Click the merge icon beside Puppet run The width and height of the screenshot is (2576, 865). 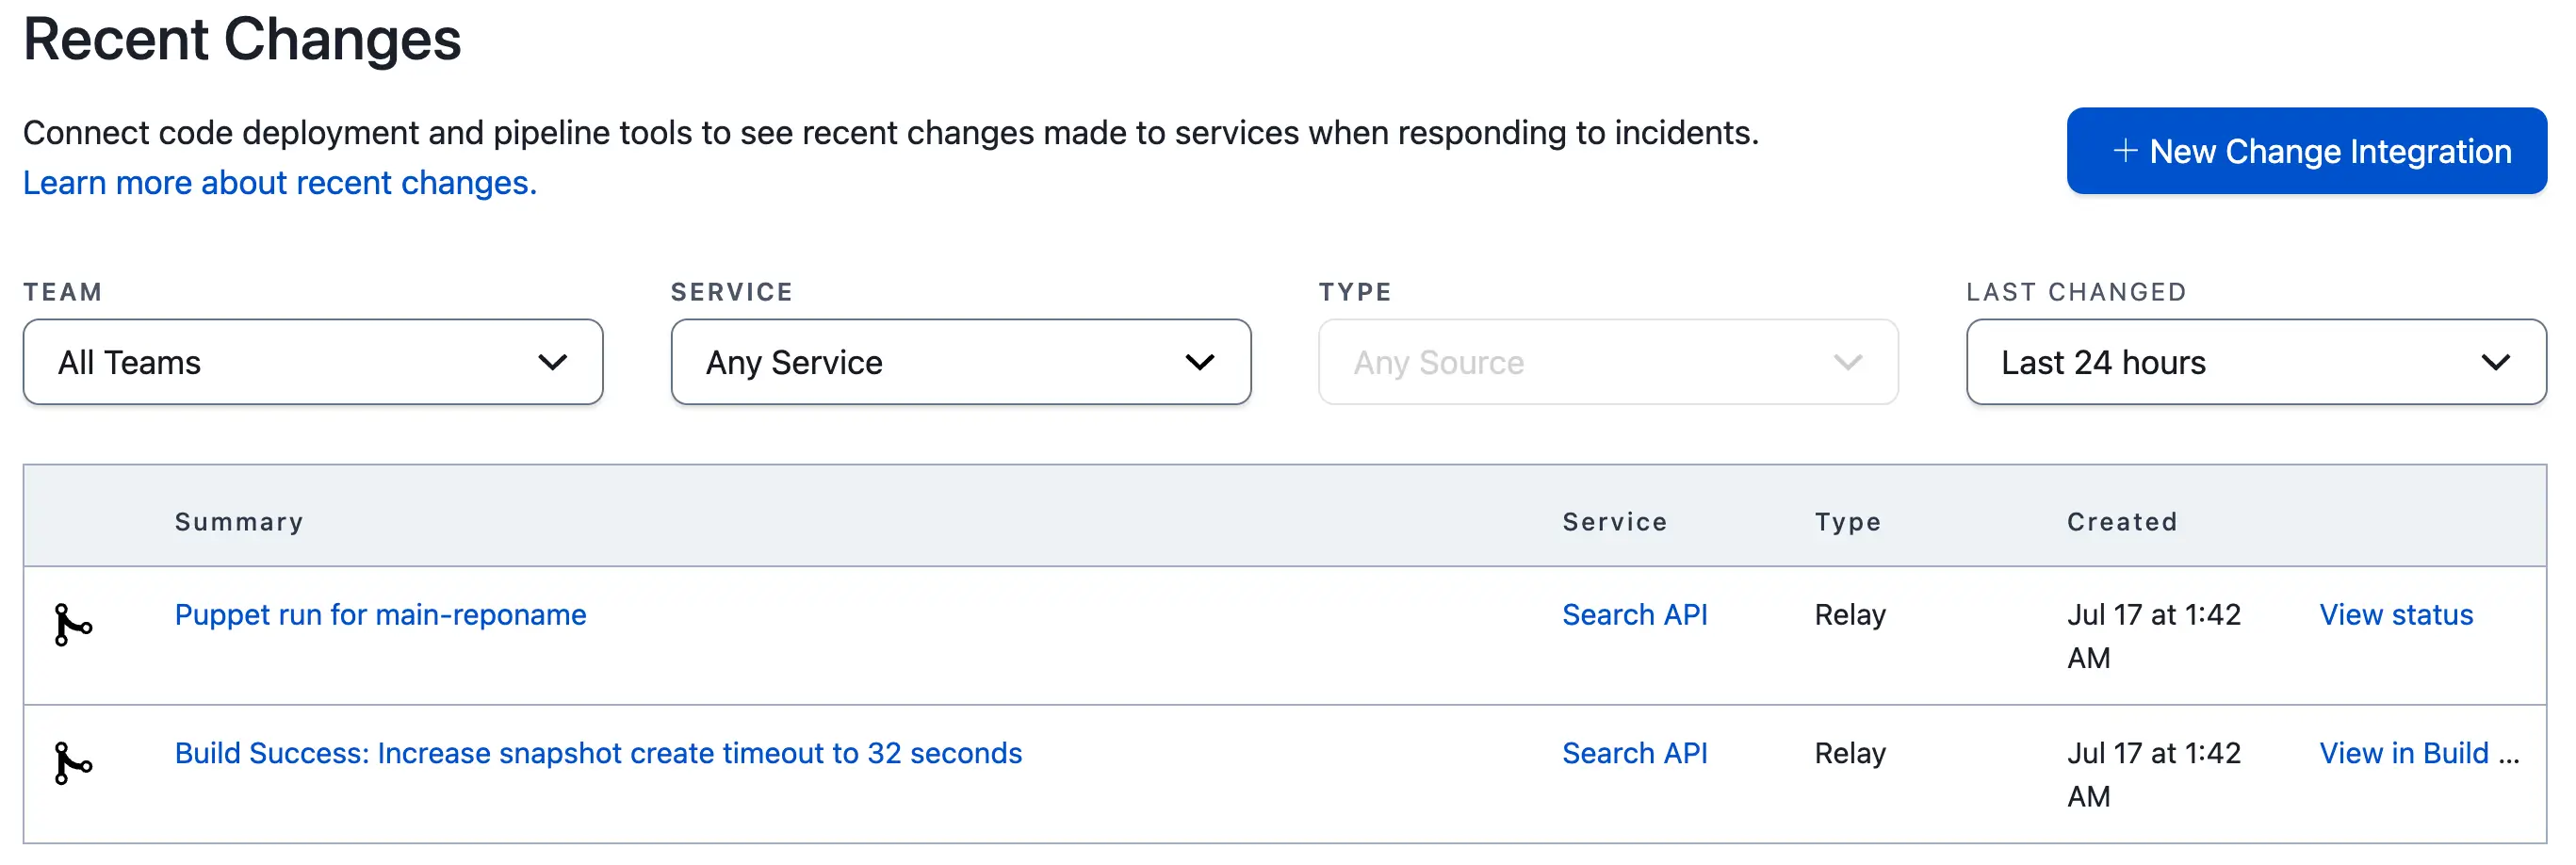pos(72,625)
